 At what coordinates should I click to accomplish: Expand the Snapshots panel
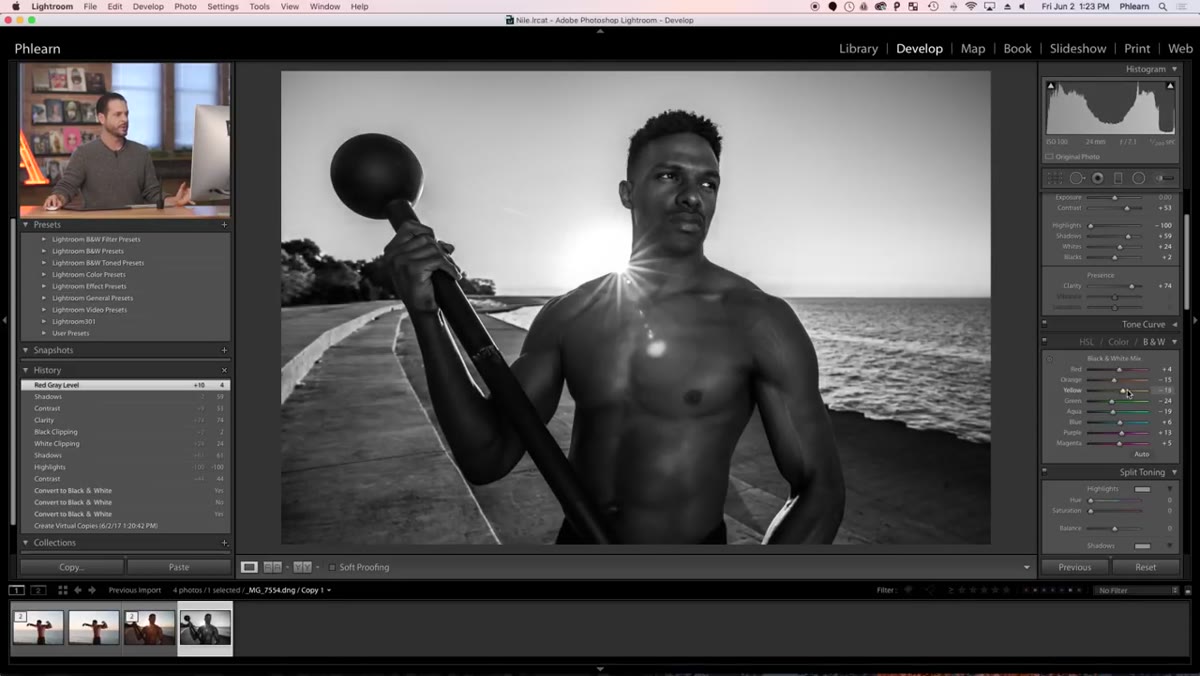tap(26, 350)
